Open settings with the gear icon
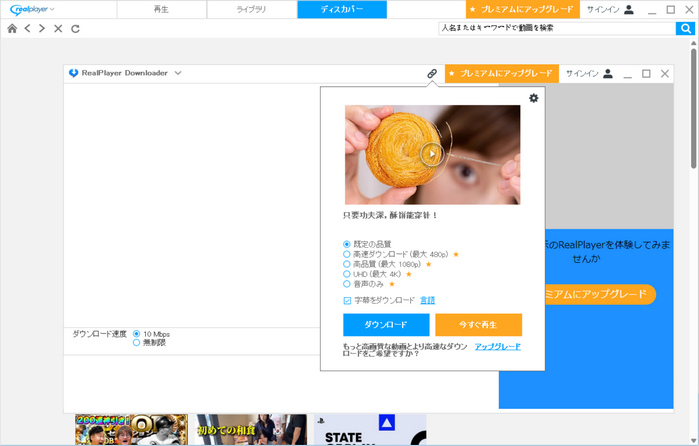 pos(533,98)
